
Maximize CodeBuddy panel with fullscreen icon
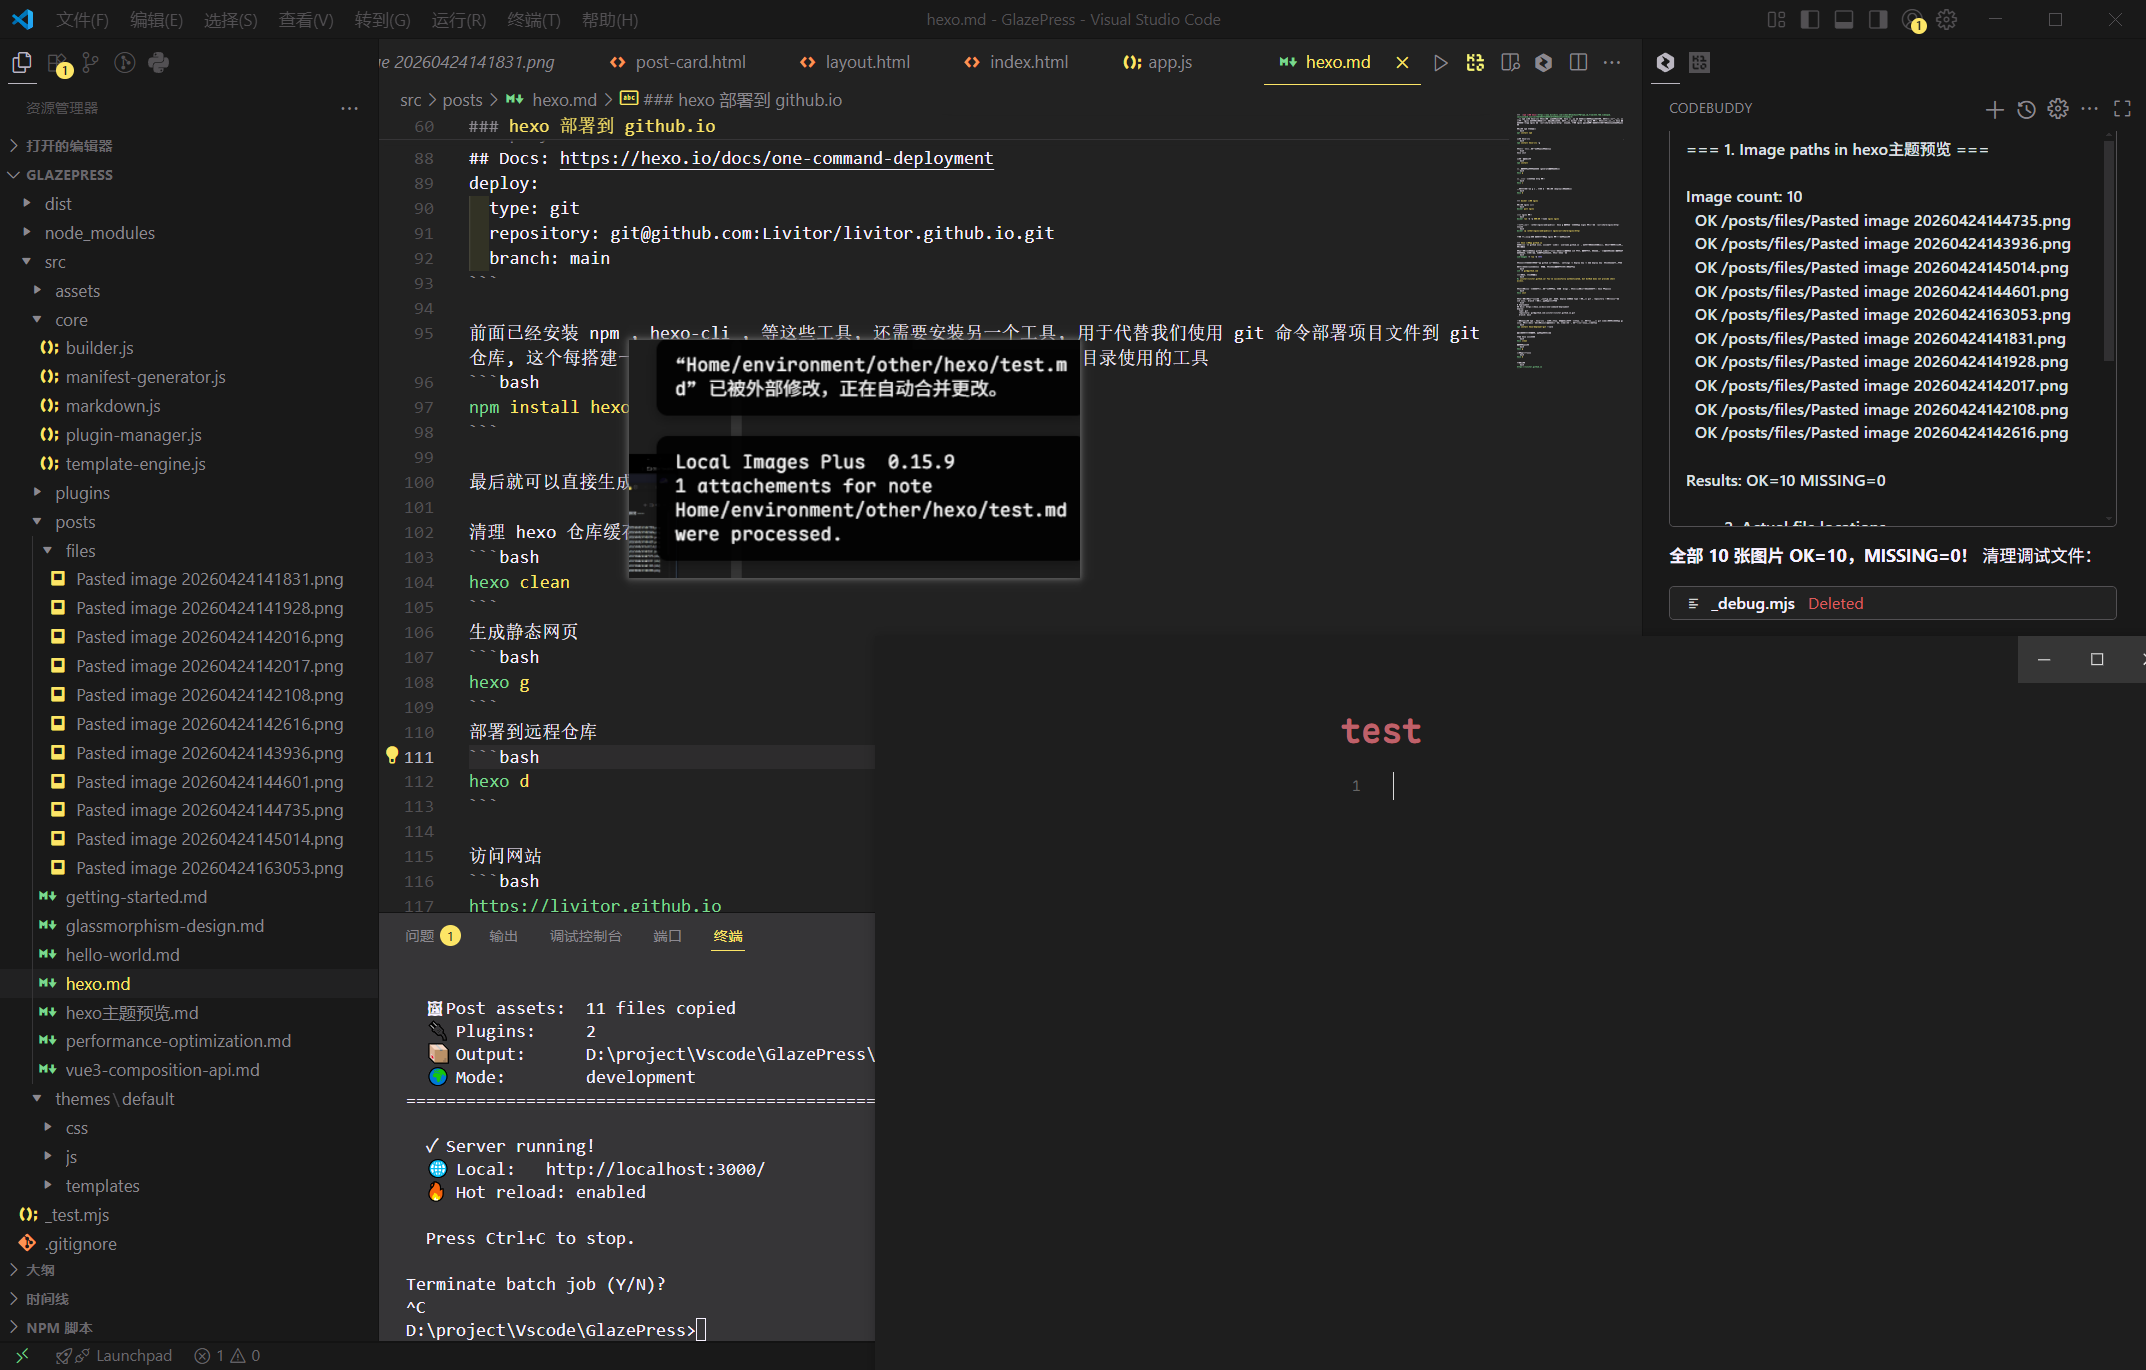click(x=2122, y=109)
